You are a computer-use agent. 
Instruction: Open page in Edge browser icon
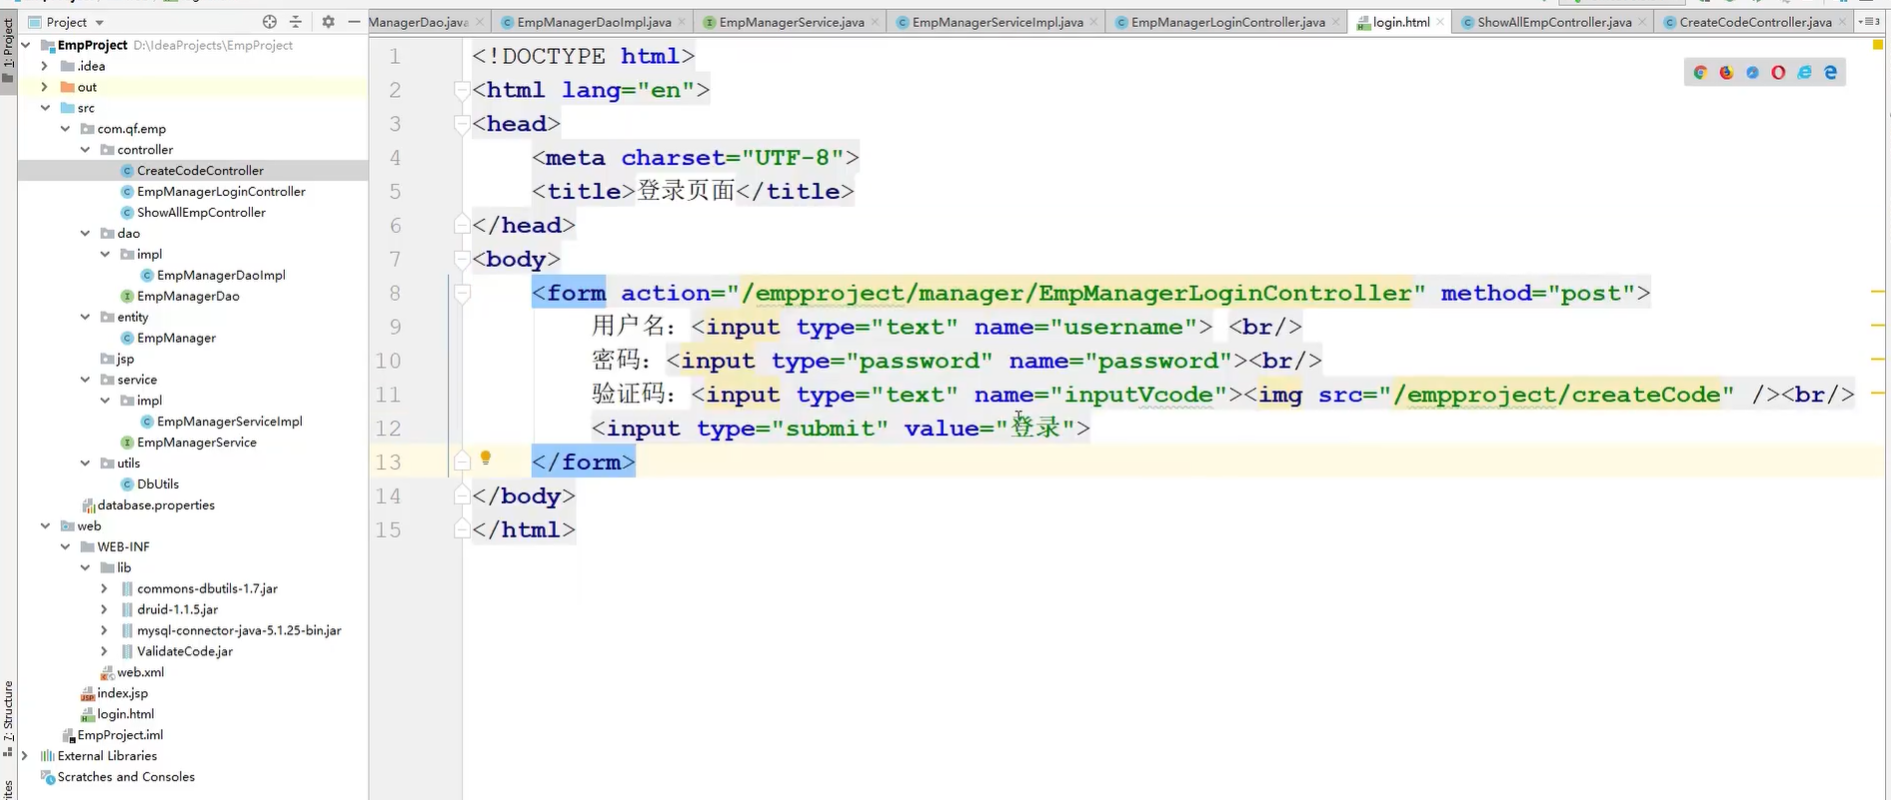click(x=1830, y=72)
